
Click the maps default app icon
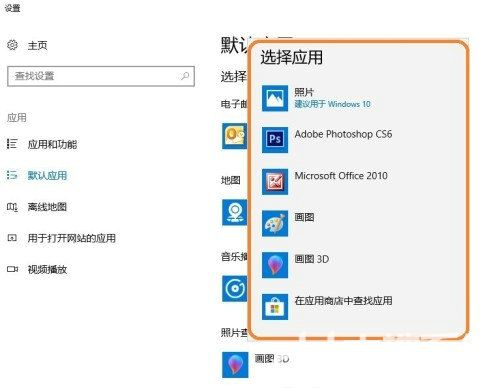[x=235, y=212]
